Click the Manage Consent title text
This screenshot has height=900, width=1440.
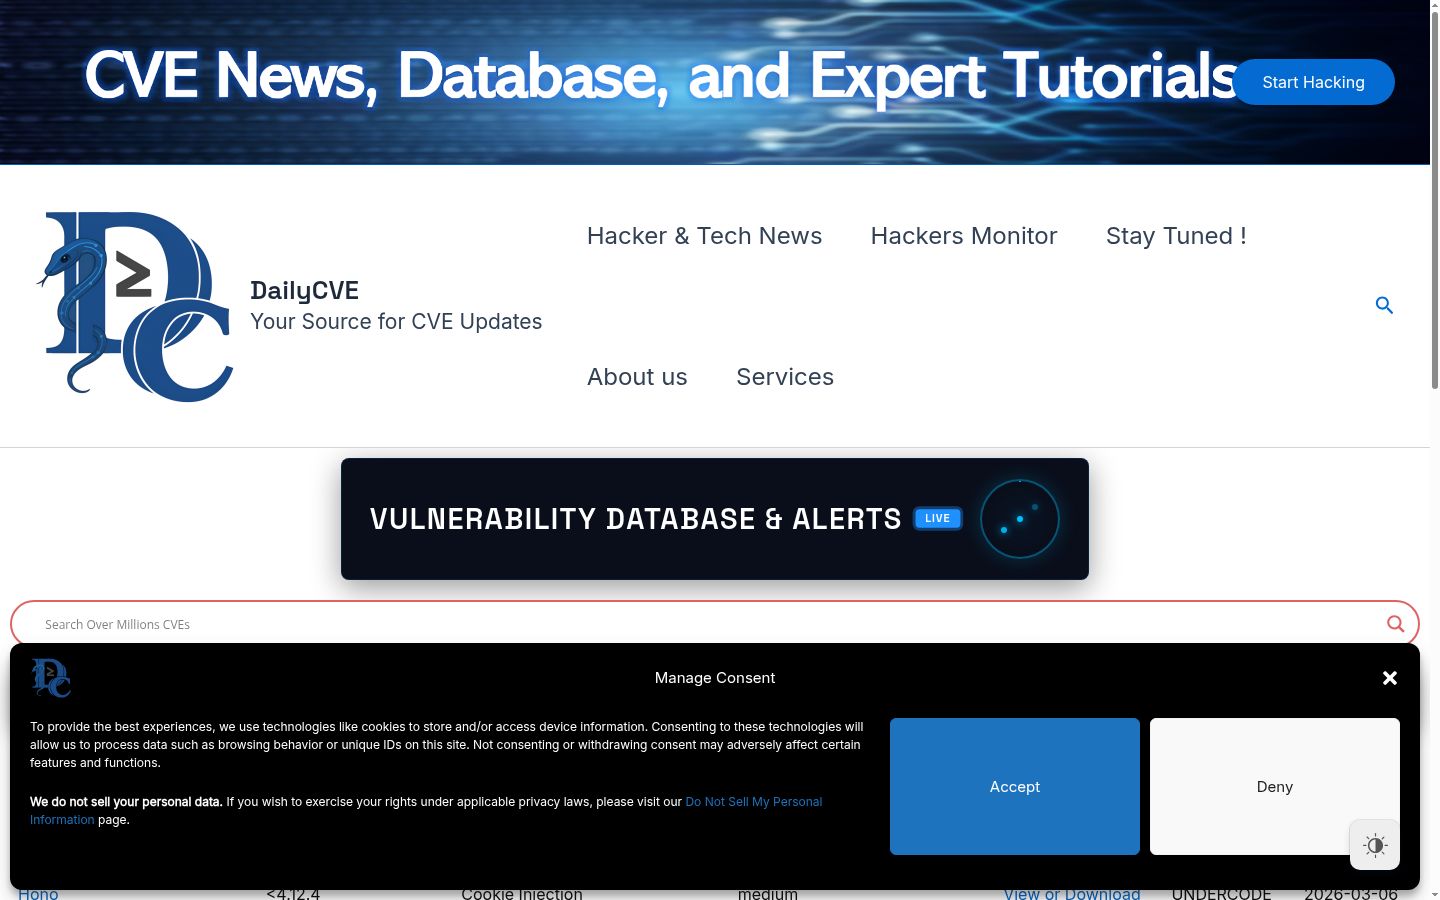tap(715, 678)
